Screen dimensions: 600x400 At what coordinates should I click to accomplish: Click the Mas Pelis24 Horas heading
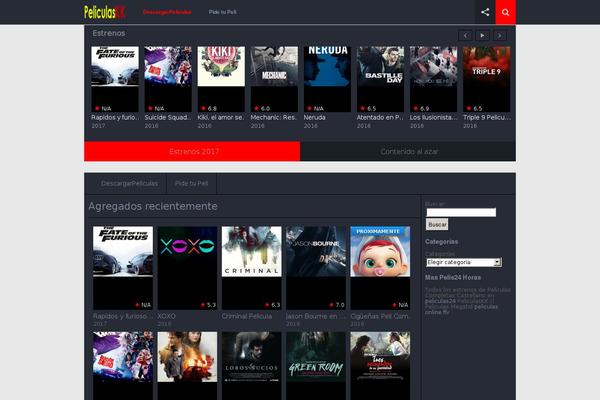coord(453,278)
